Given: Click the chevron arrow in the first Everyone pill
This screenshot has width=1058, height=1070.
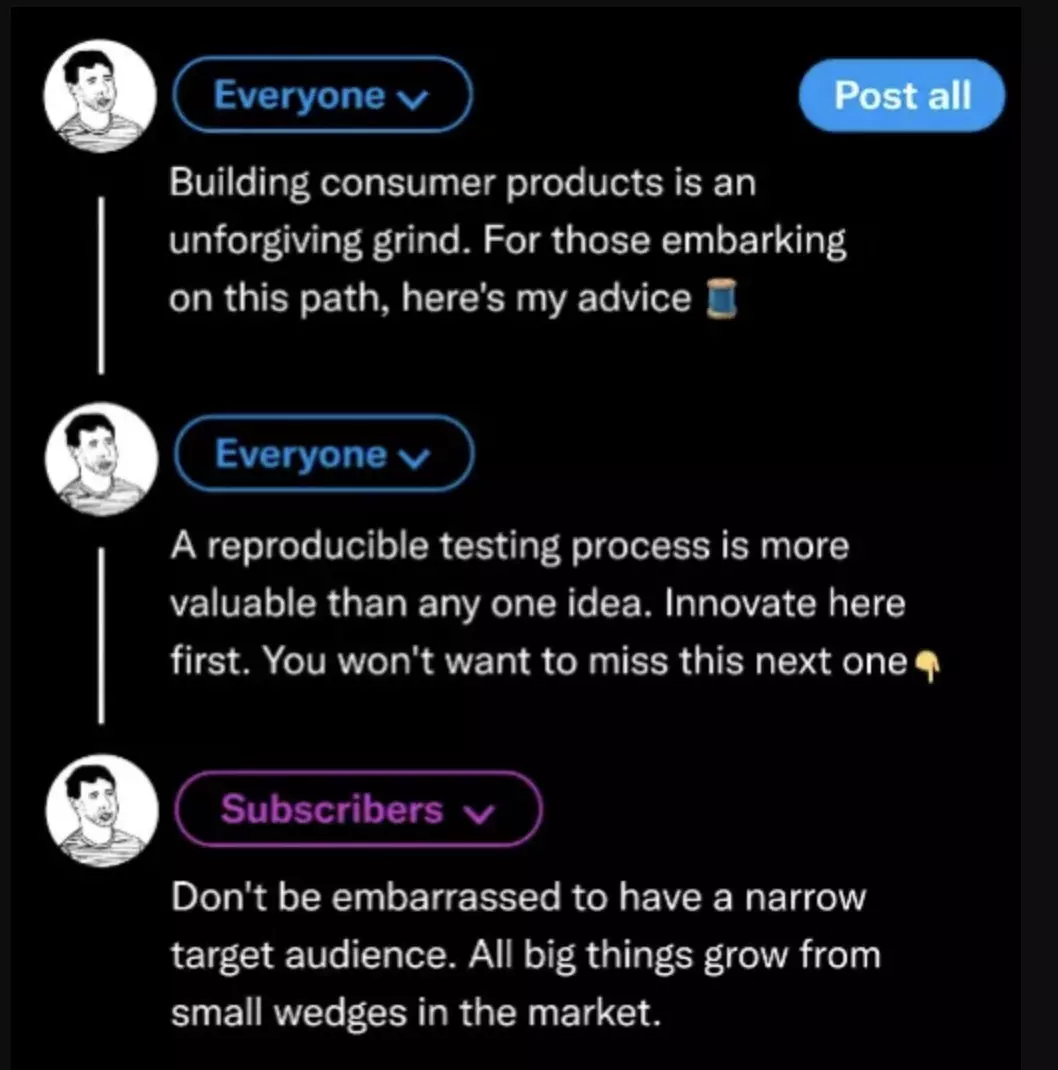Looking at the screenshot, I should coord(409,97).
